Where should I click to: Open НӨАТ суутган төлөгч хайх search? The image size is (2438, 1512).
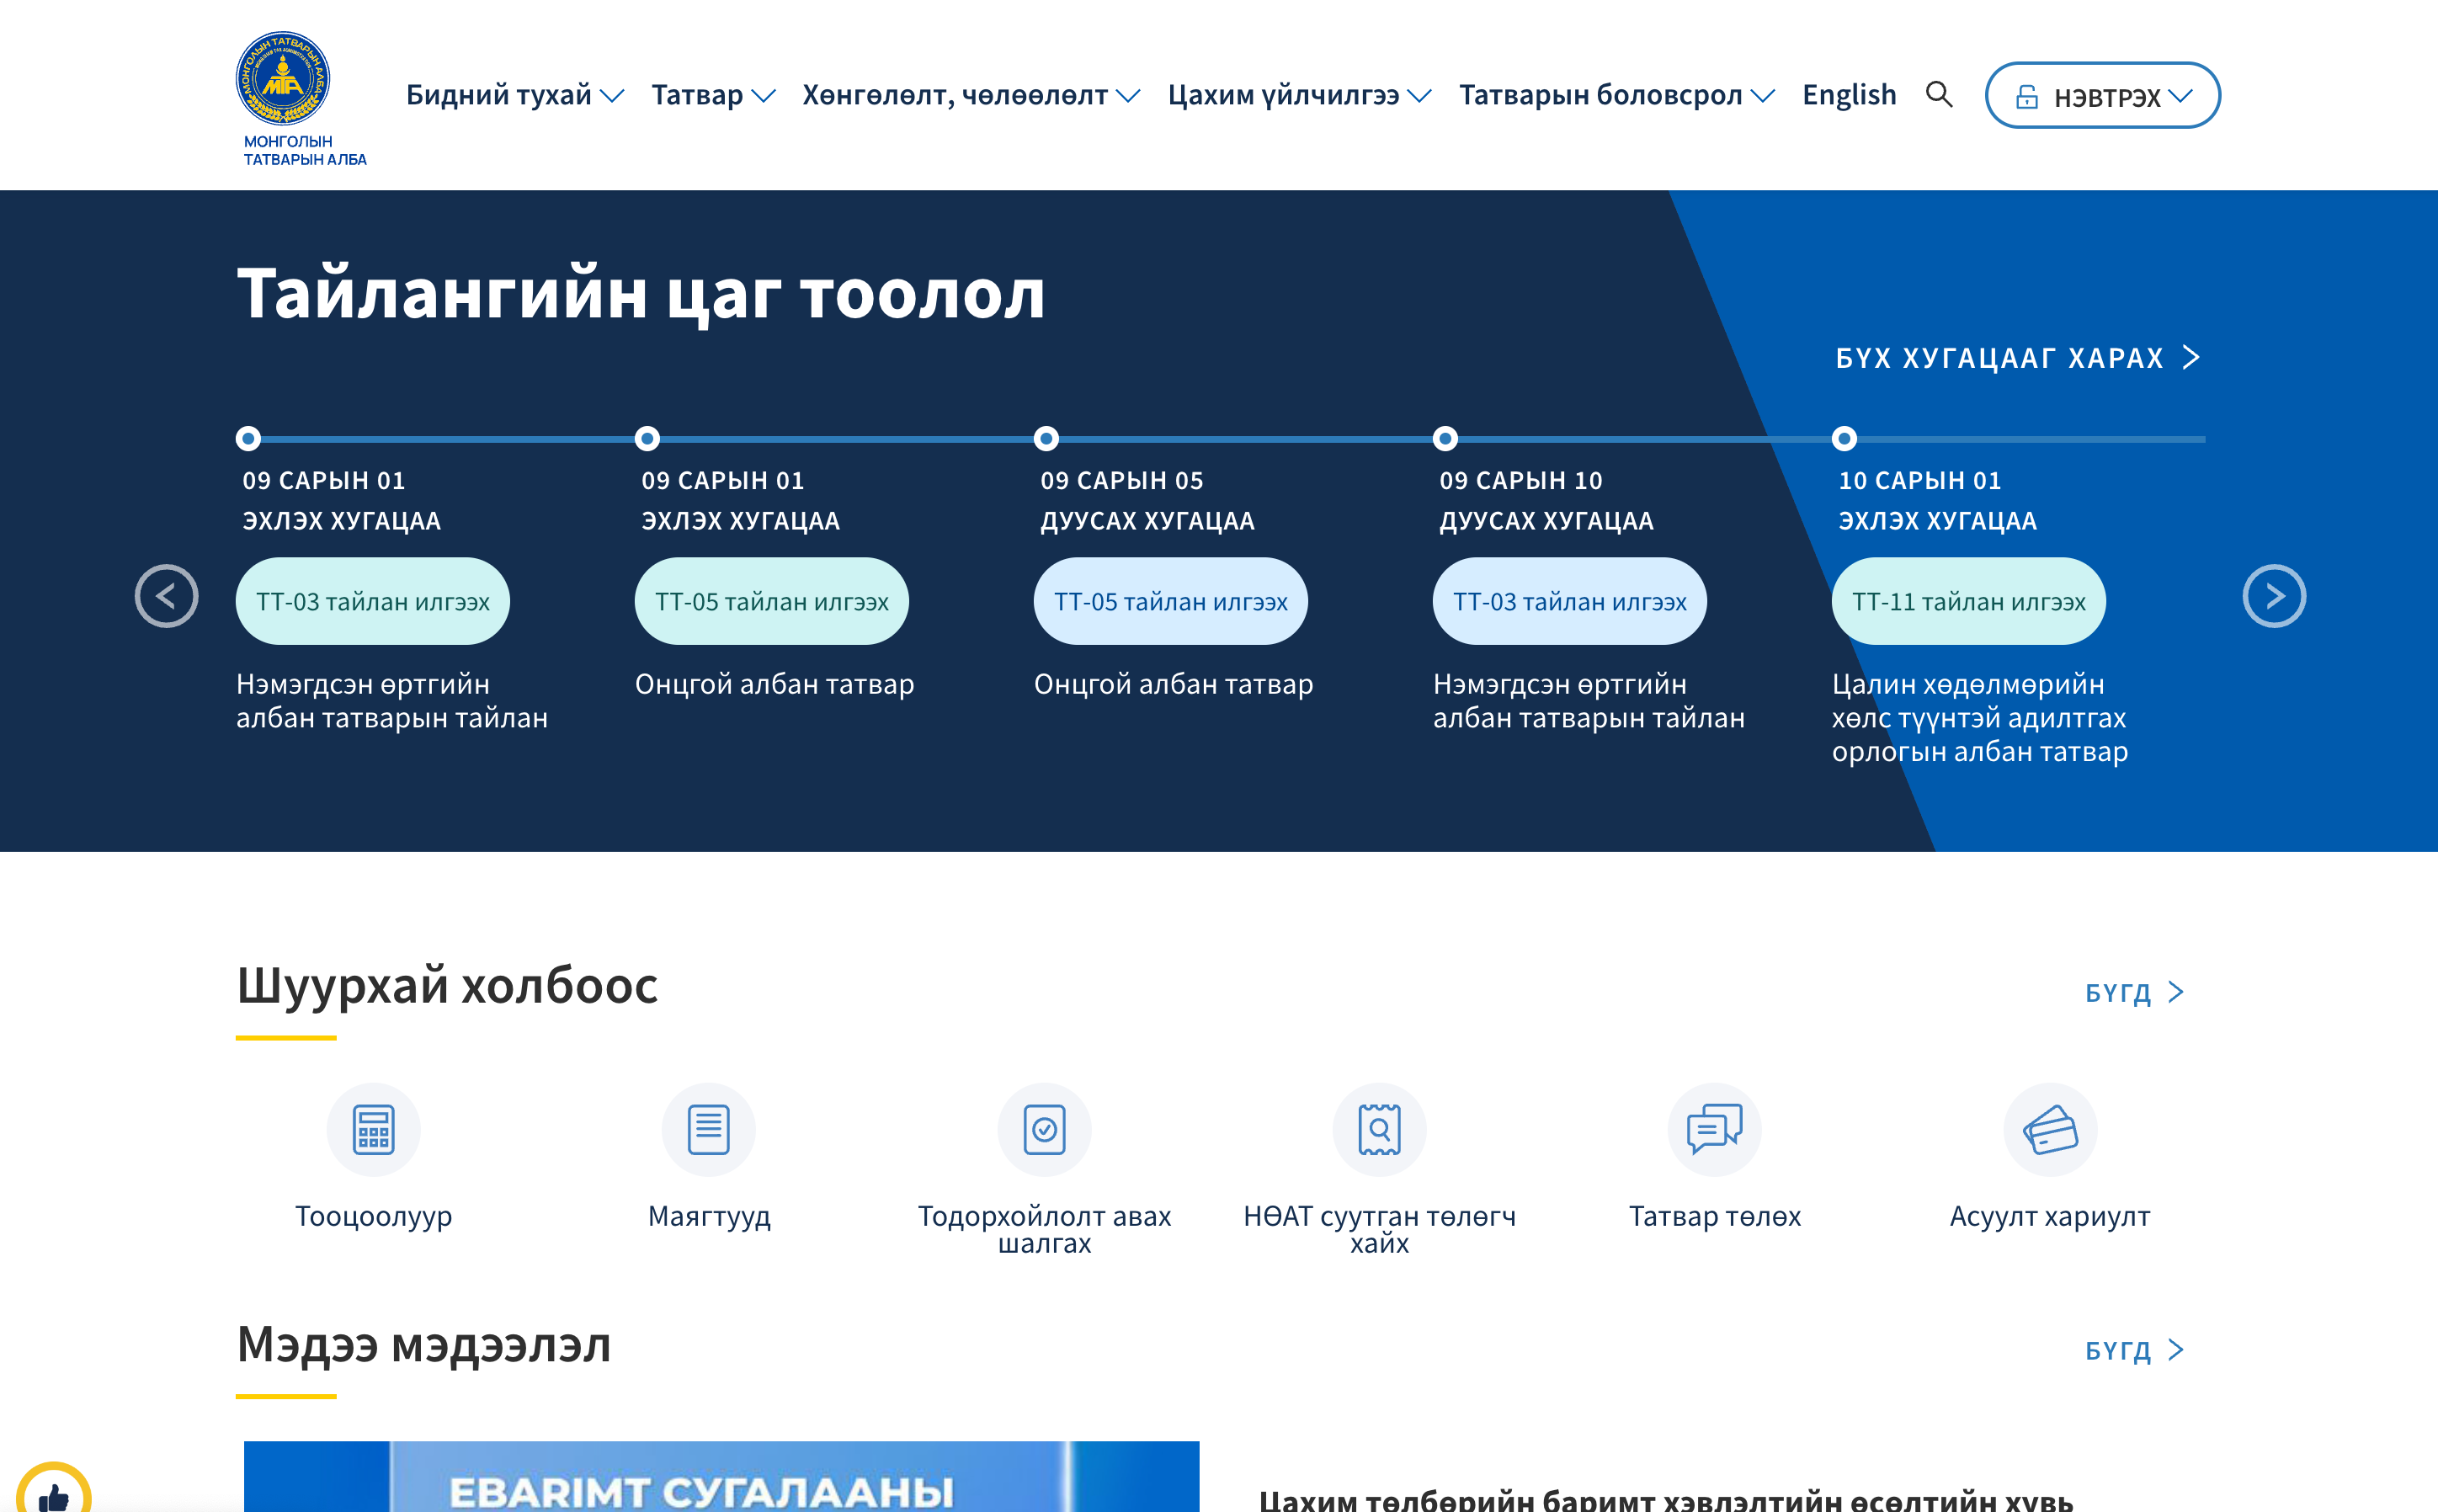pyautogui.click(x=1380, y=1129)
